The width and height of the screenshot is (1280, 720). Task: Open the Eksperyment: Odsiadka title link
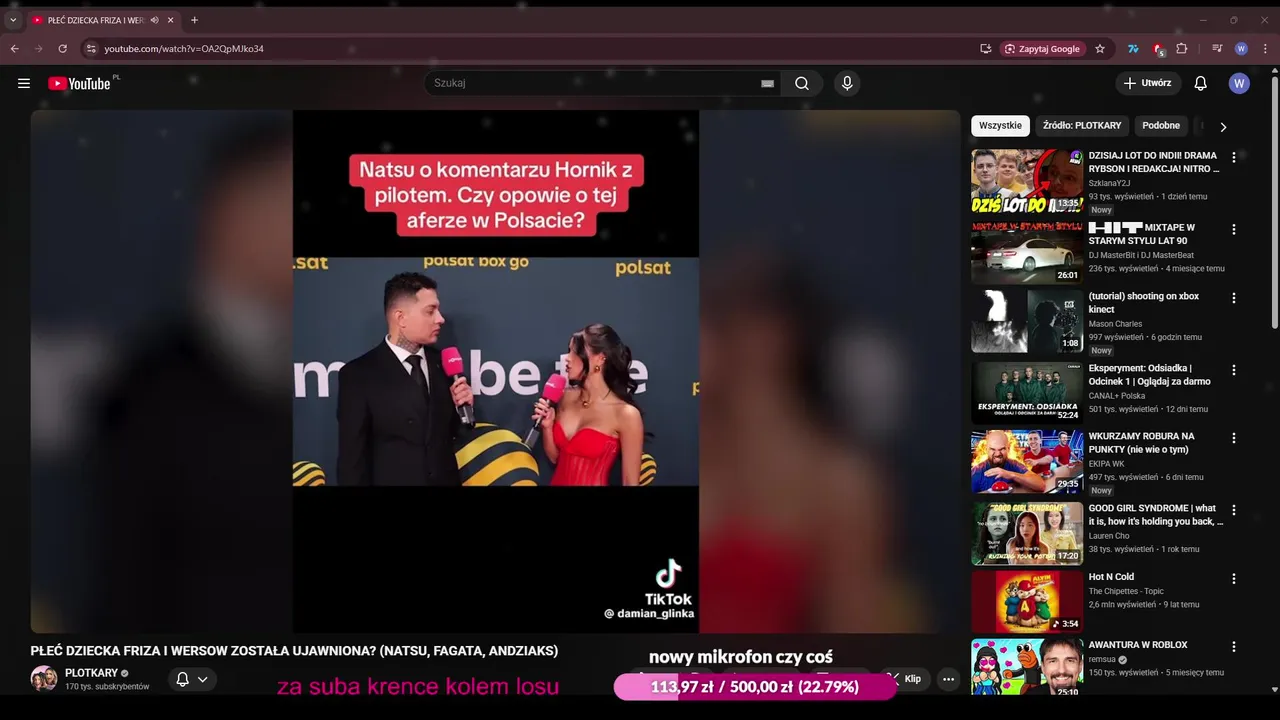pos(1149,374)
